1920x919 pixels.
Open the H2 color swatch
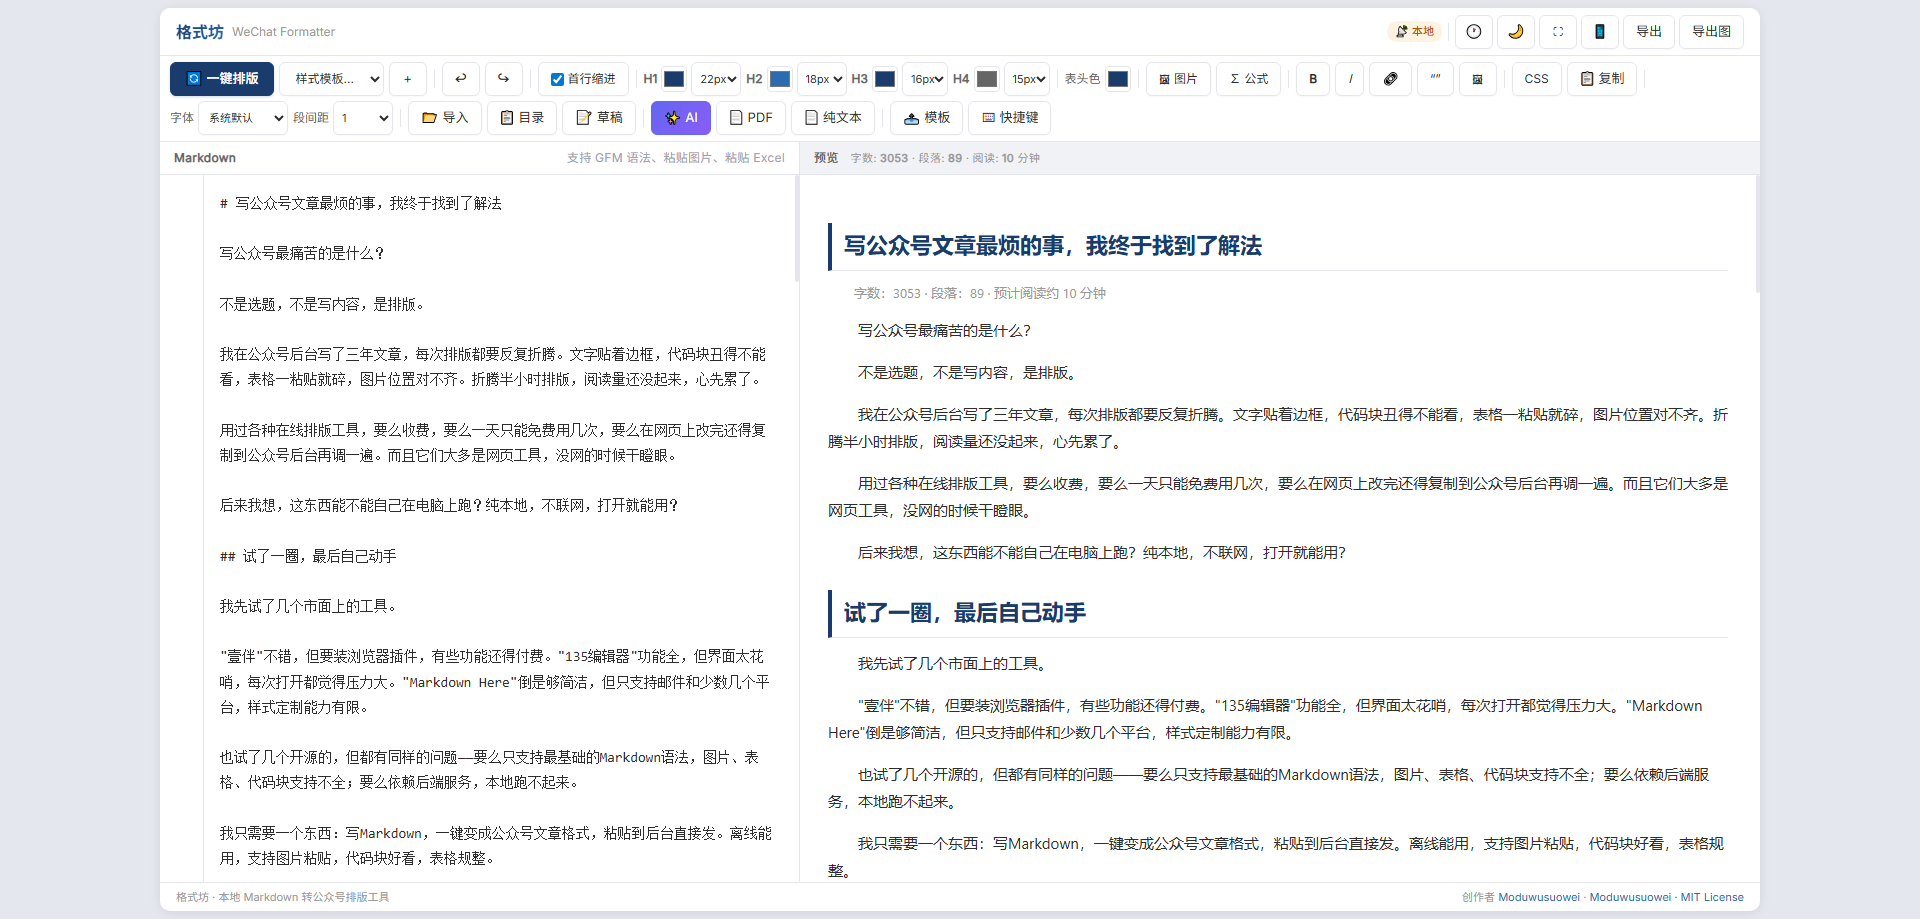click(x=780, y=79)
